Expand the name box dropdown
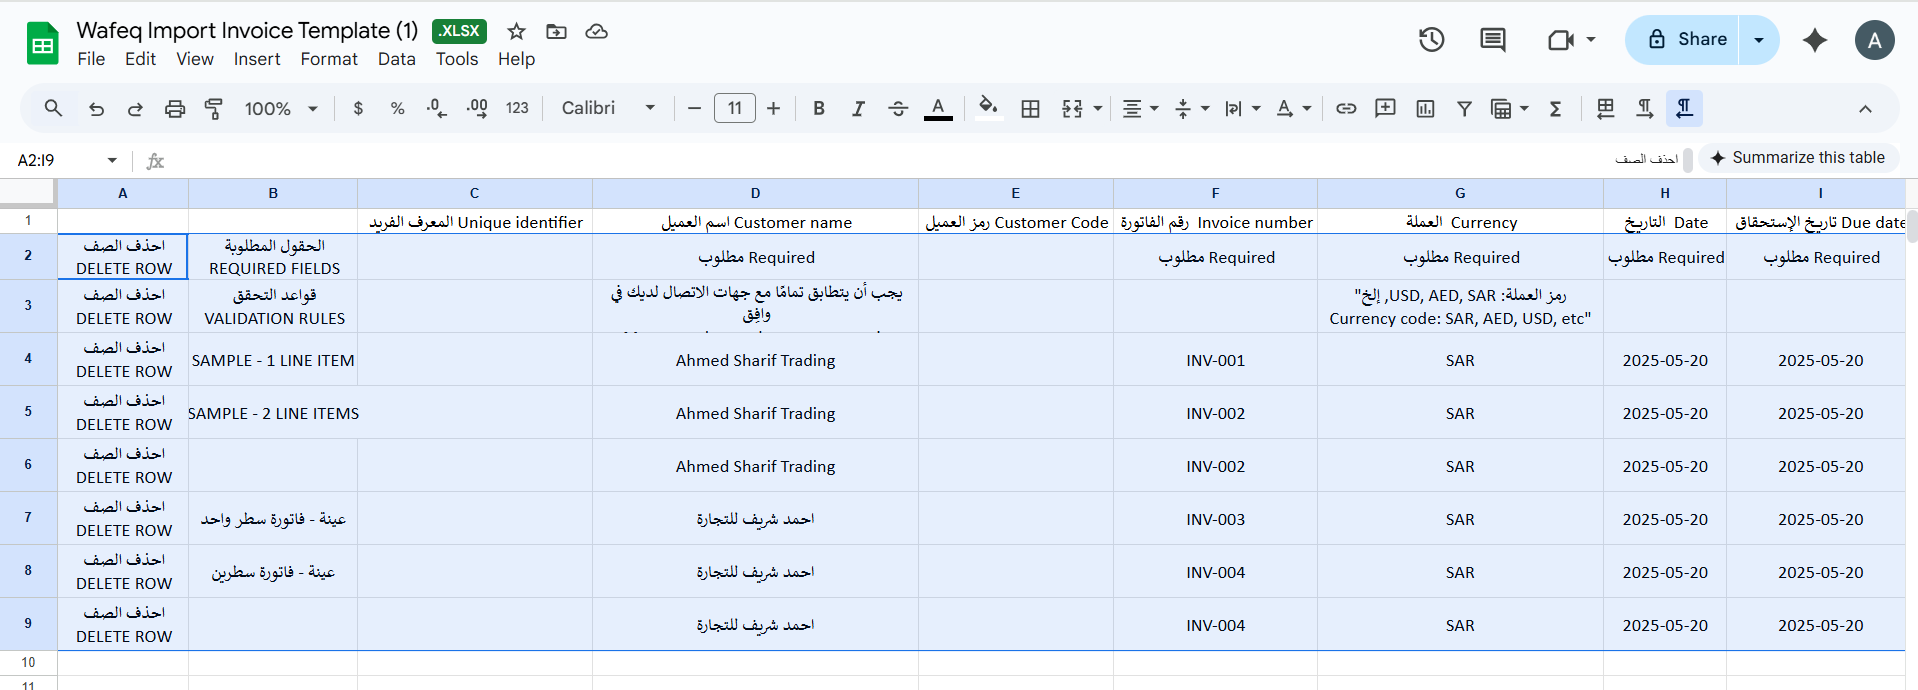 pos(112,160)
